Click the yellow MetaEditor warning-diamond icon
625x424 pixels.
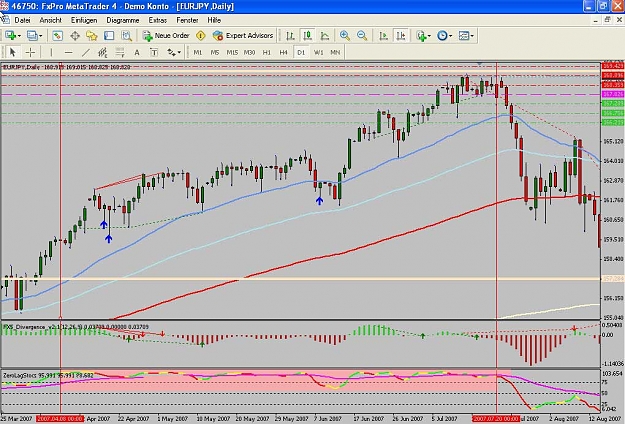click(200, 36)
